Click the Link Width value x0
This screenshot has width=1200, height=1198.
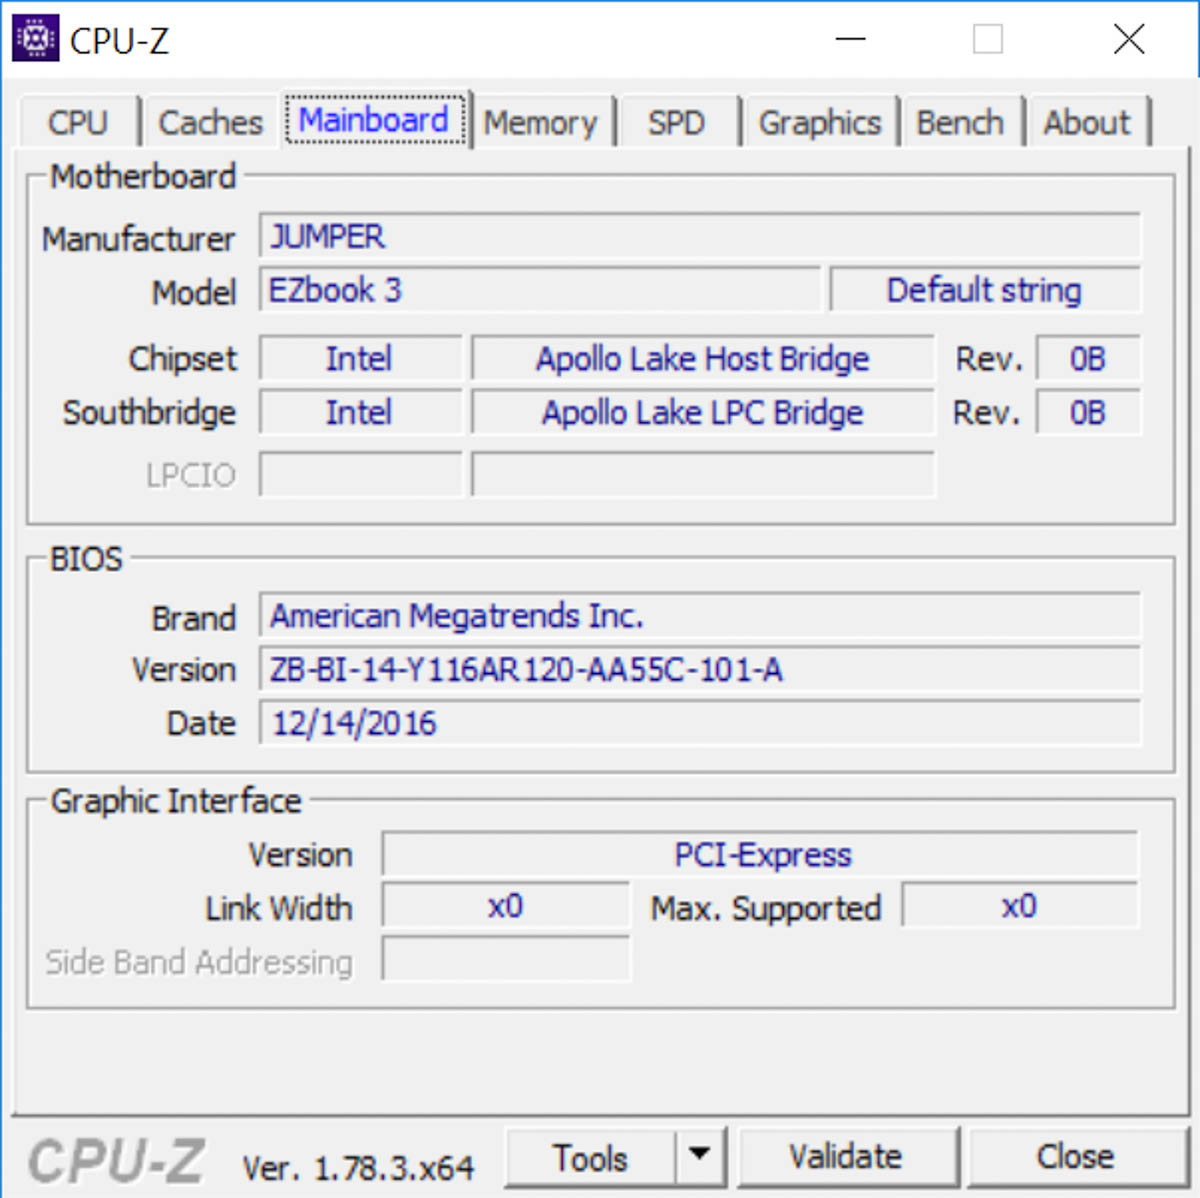[506, 907]
